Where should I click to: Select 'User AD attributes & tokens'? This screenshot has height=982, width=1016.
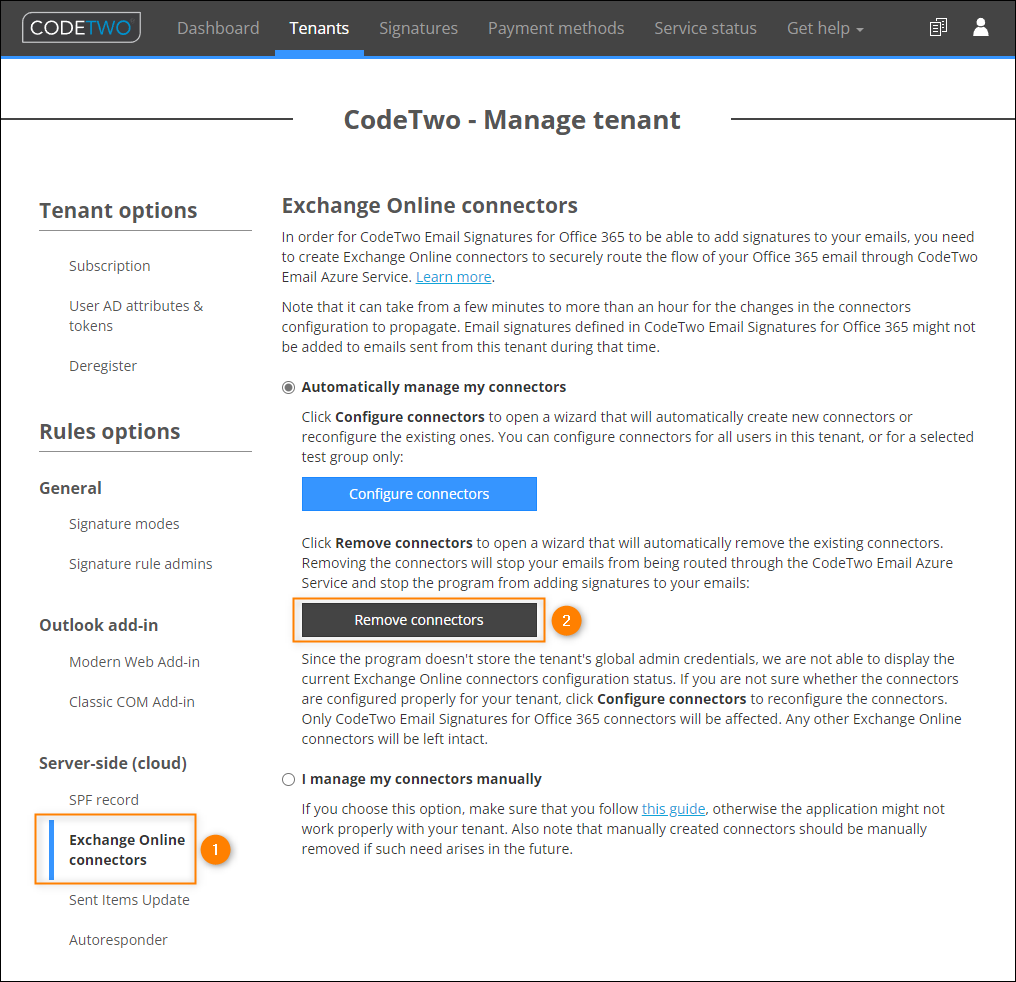tap(136, 315)
